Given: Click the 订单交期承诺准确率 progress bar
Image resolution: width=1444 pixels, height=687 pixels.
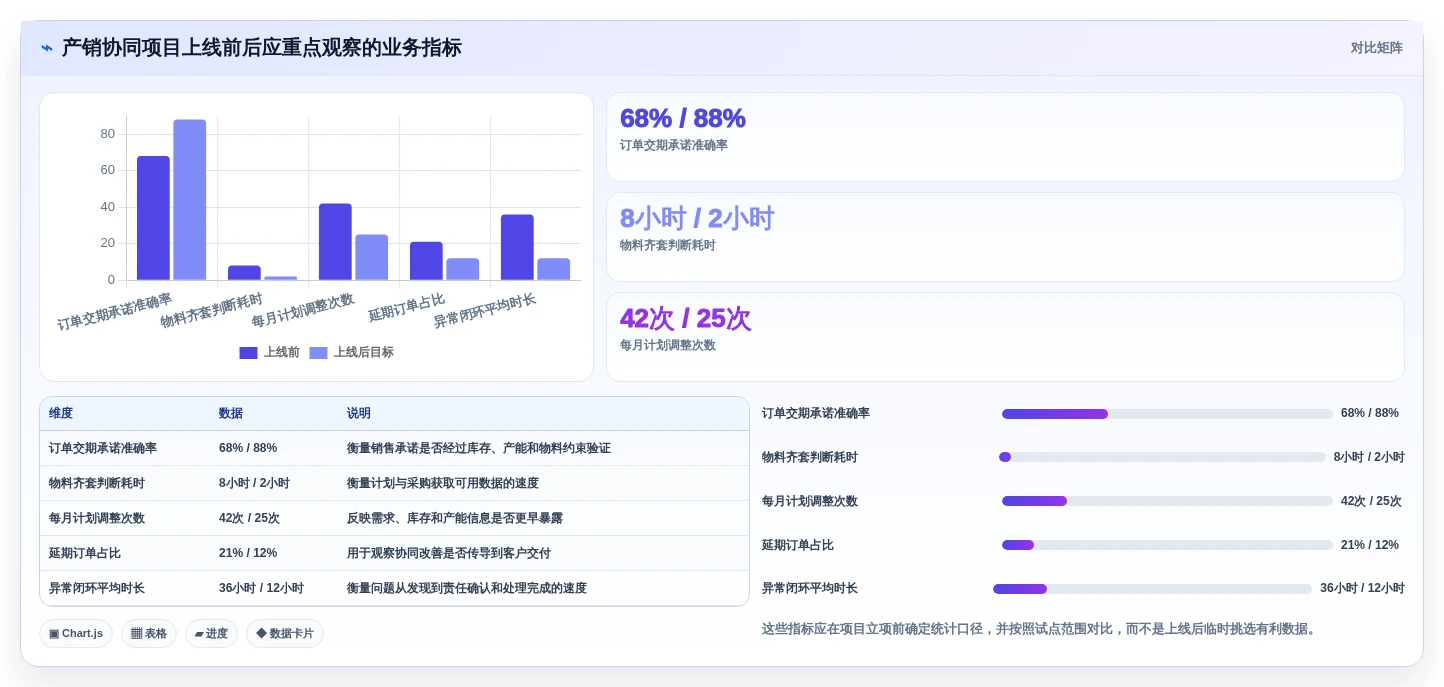Looking at the screenshot, I should (x=1167, y=414).
